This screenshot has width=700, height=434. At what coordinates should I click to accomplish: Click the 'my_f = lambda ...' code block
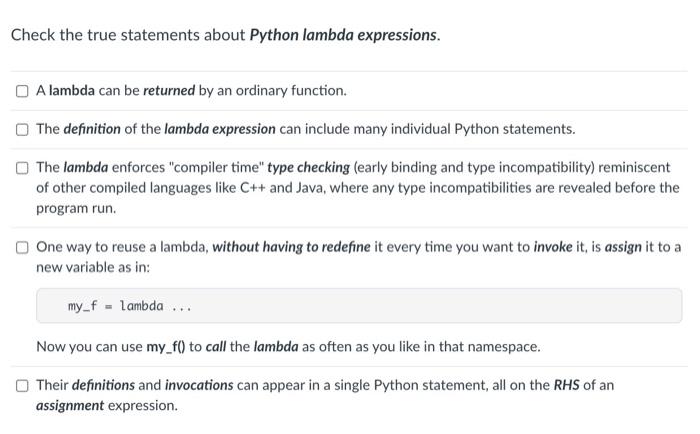tap(359, 306)
